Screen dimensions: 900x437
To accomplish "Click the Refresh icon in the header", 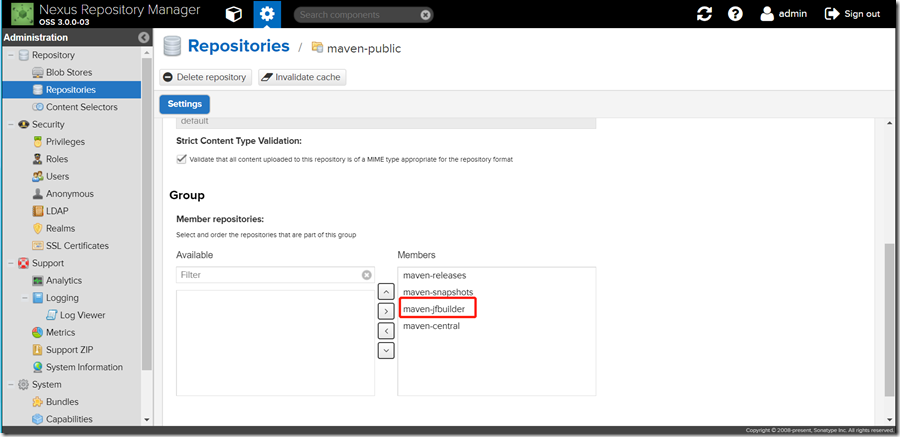I will (x=704, y=14).
